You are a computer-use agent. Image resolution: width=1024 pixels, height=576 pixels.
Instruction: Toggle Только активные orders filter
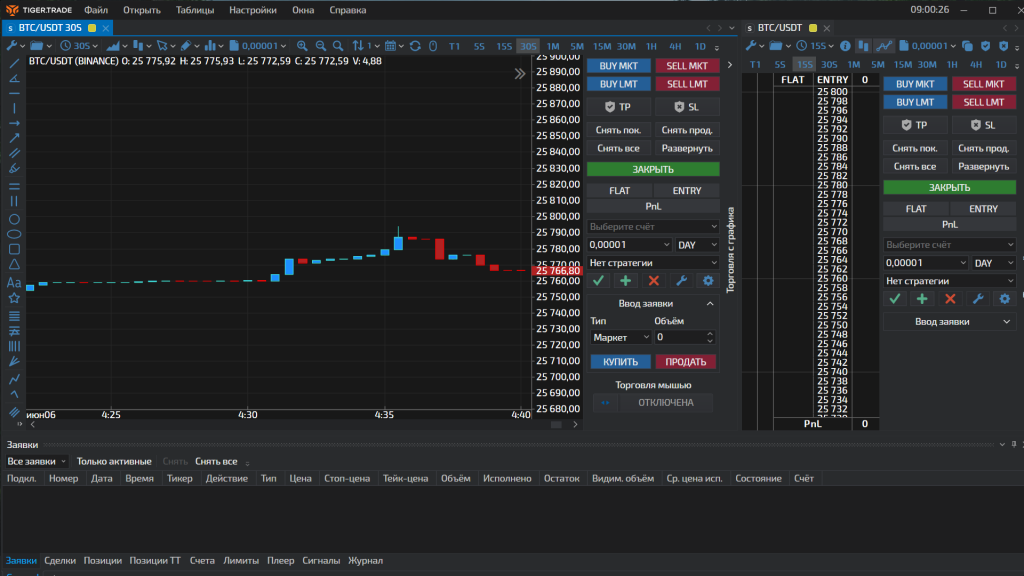(114, 461)
